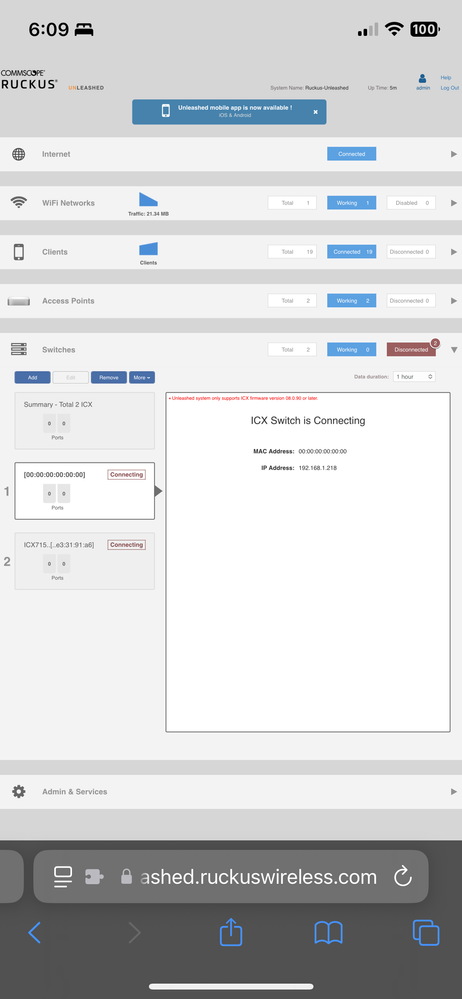Click the Admin & Services gear icon

click(18, 791)
